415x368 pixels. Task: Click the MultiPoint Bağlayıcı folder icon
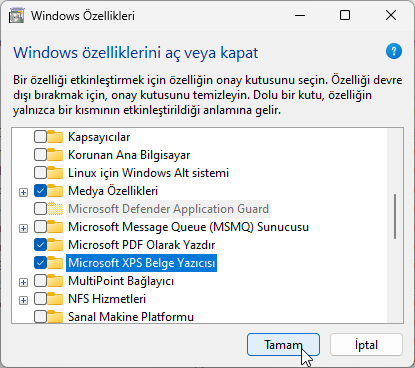pyautogui.click(x=55, y=281)
